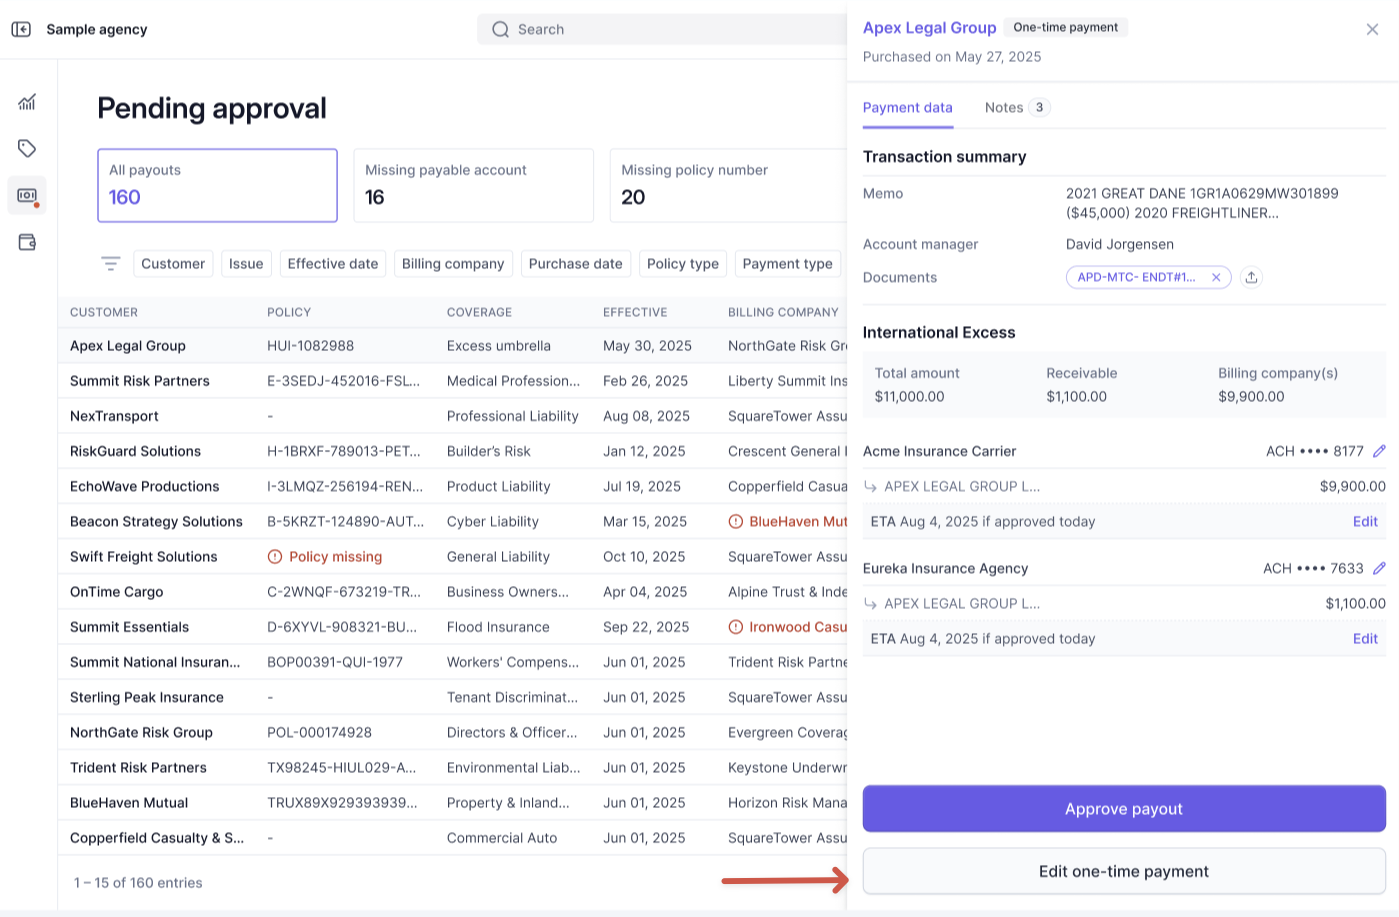Open the wallet icon in the sidebar
The width and height of the screenshot is (1399, 917).
[x=27, y=242]
